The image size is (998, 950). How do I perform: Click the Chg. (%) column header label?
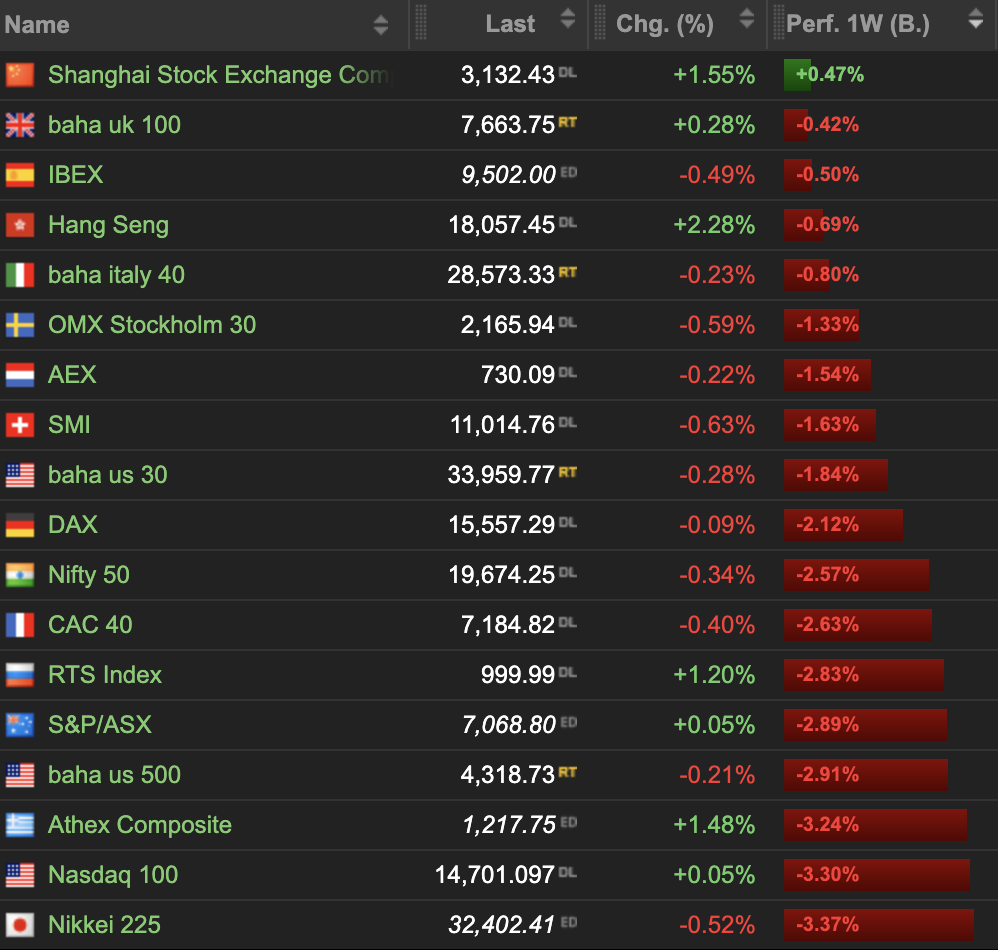coord(664,25)
